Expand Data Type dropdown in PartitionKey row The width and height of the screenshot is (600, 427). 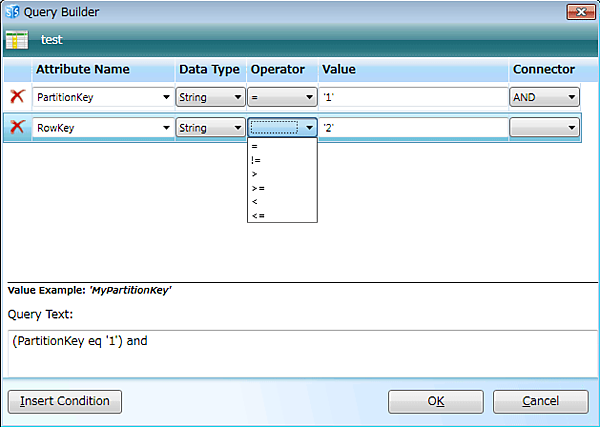point(237,98)
